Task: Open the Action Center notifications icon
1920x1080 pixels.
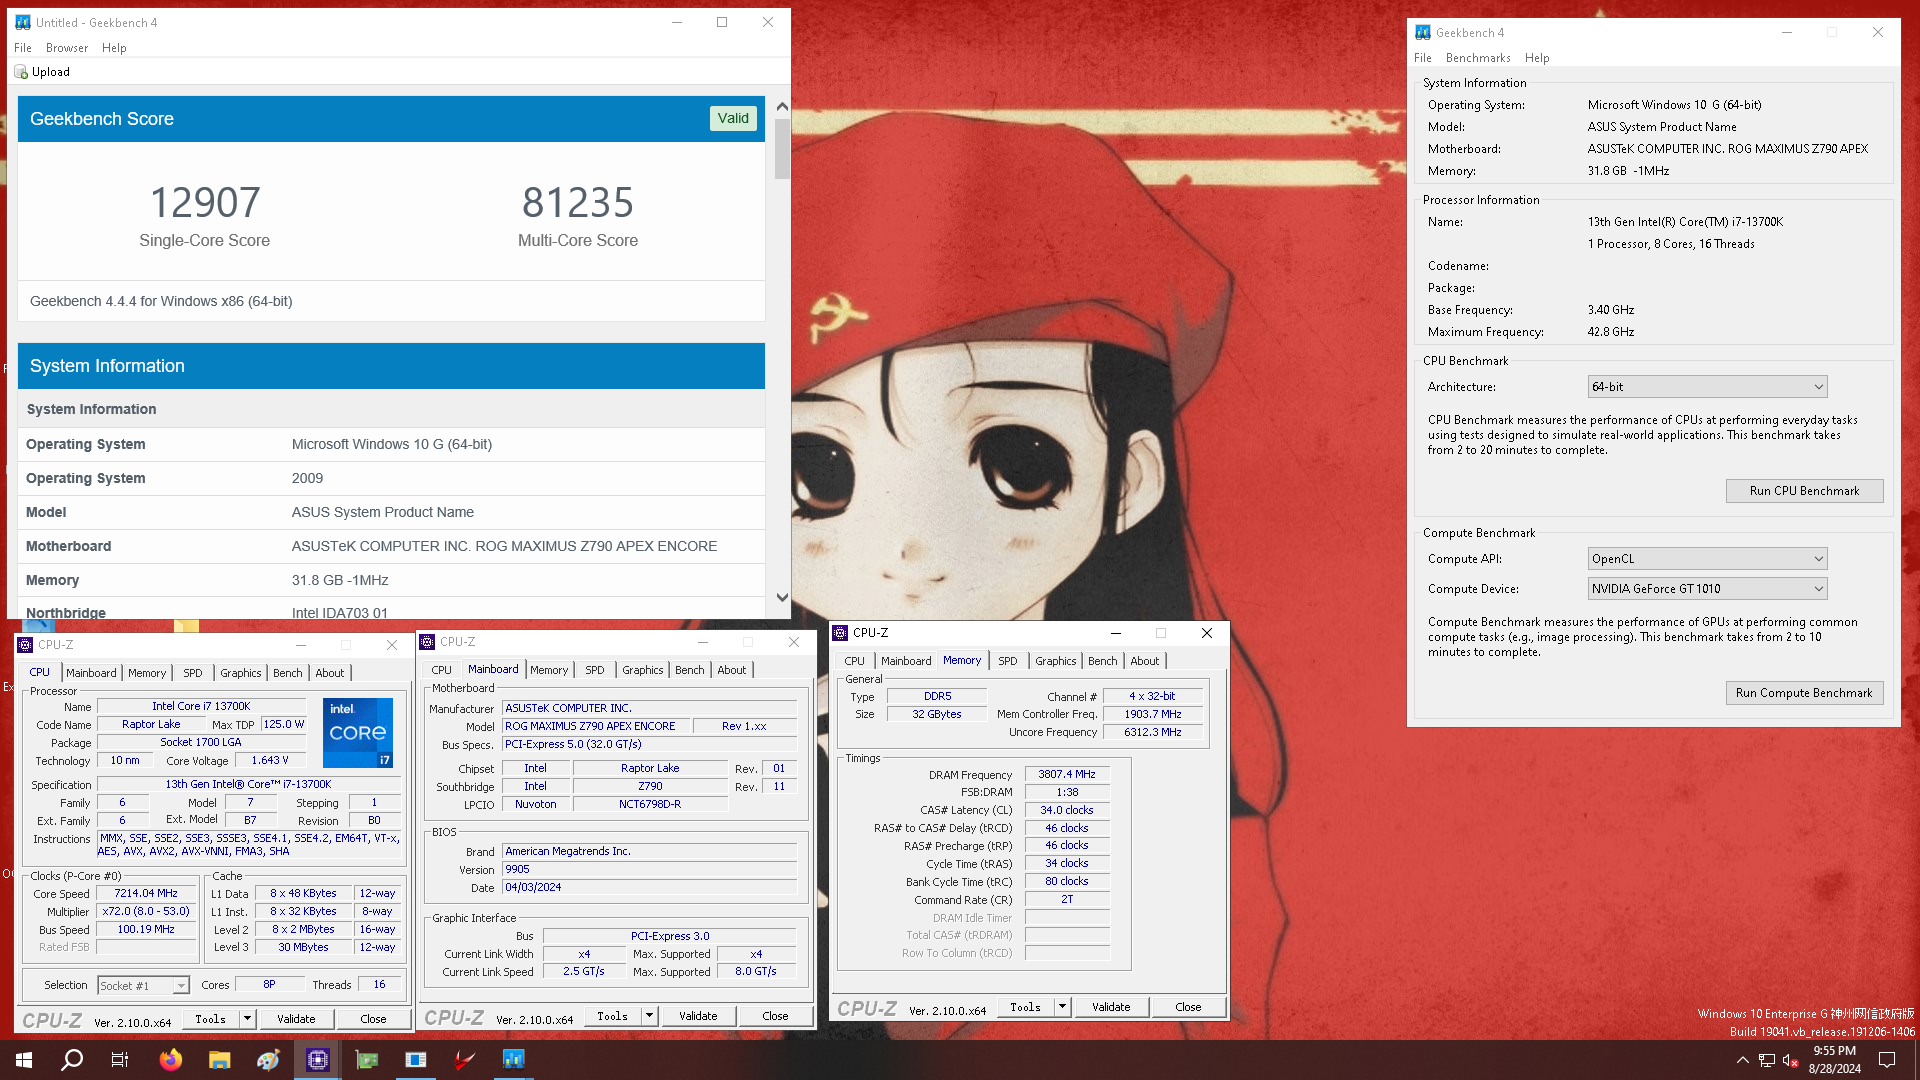Action: (1887, 1060)
